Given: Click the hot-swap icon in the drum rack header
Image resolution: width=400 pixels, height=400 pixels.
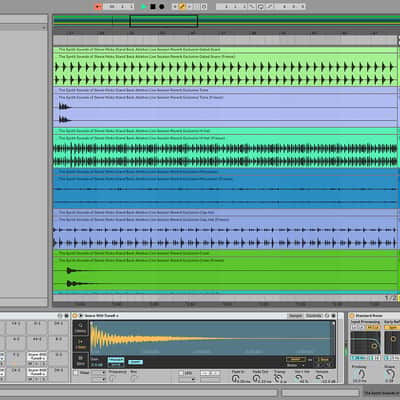Looking at the screenshot, I should tap(60, 315).
